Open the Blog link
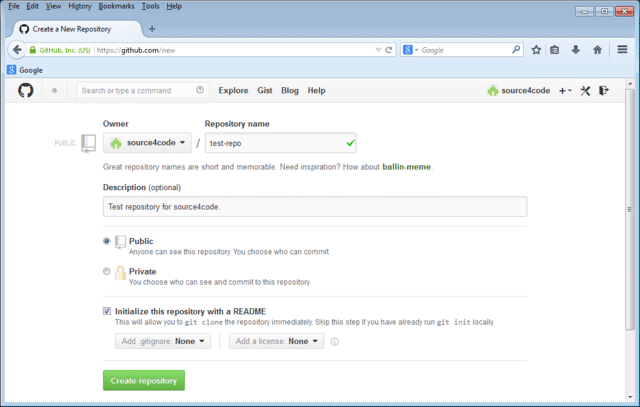 [x=290, y=91]
